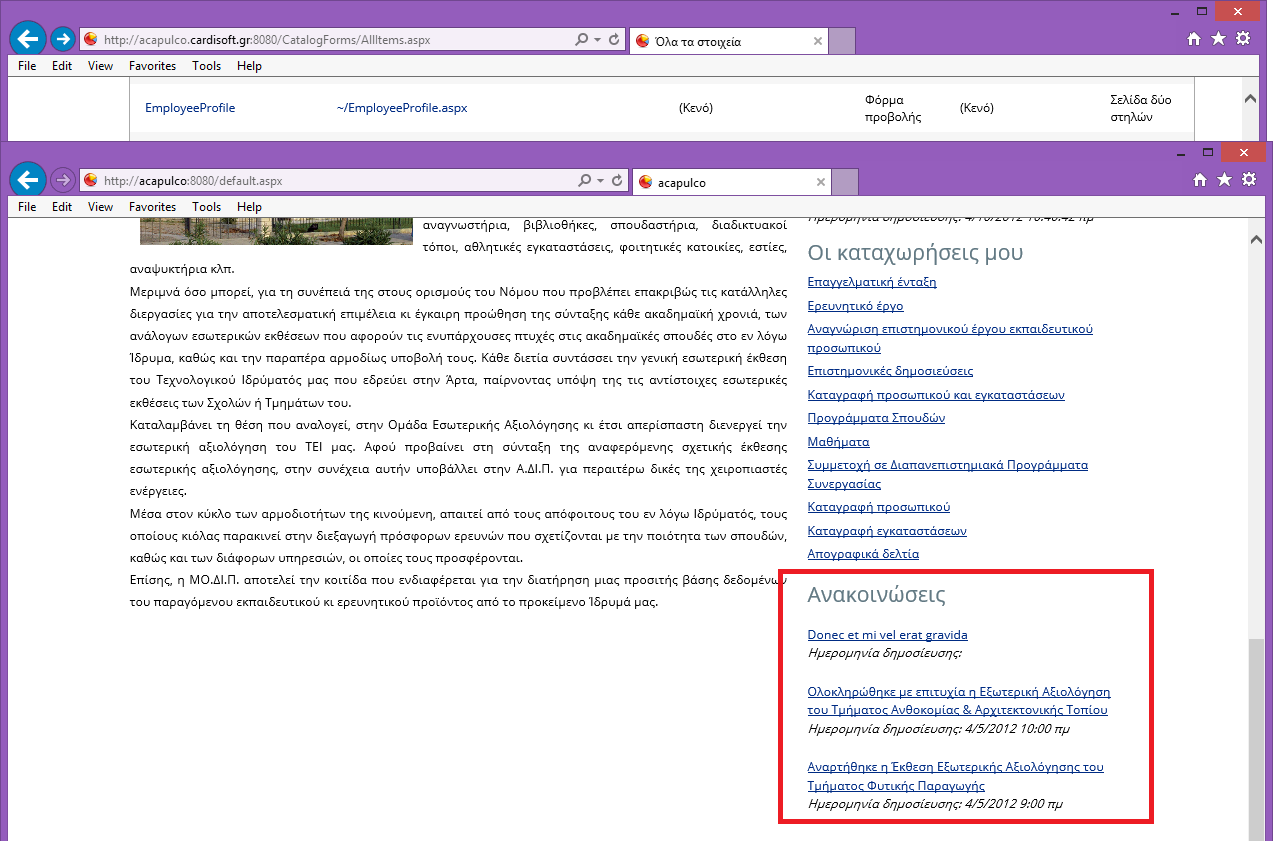1273x841 pixels.
Task: Click Σελίδα δύο στηλών cell in rear window
Action: pos(1141,108)
